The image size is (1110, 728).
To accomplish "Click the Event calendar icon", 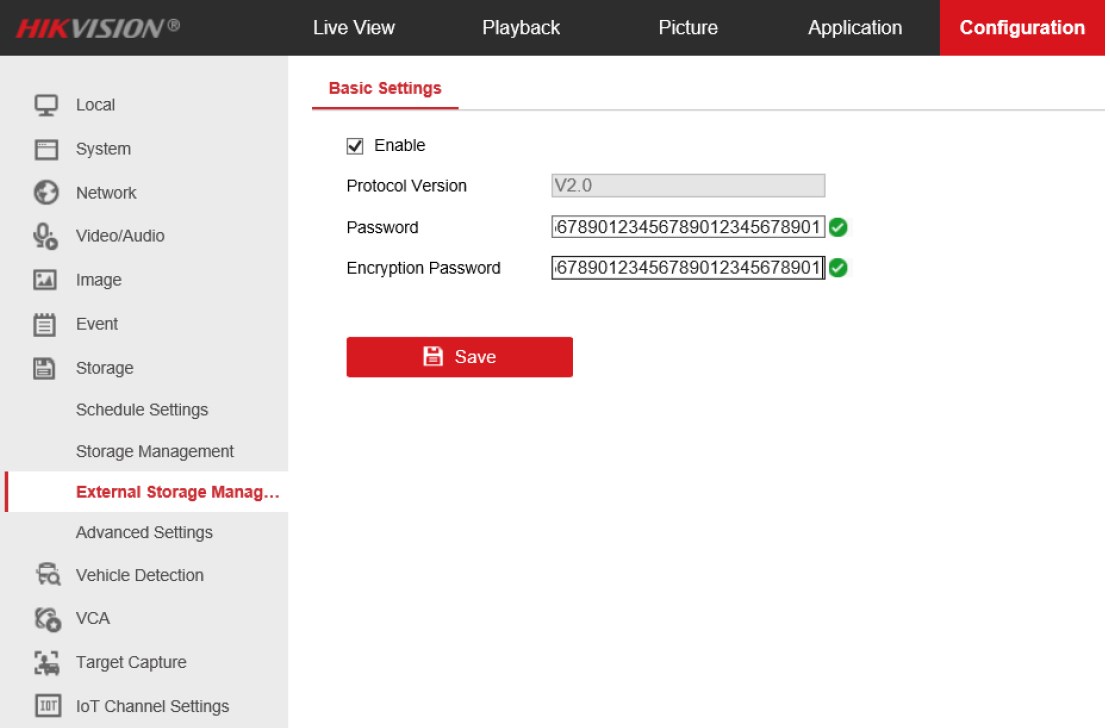I will pos(46,324).
